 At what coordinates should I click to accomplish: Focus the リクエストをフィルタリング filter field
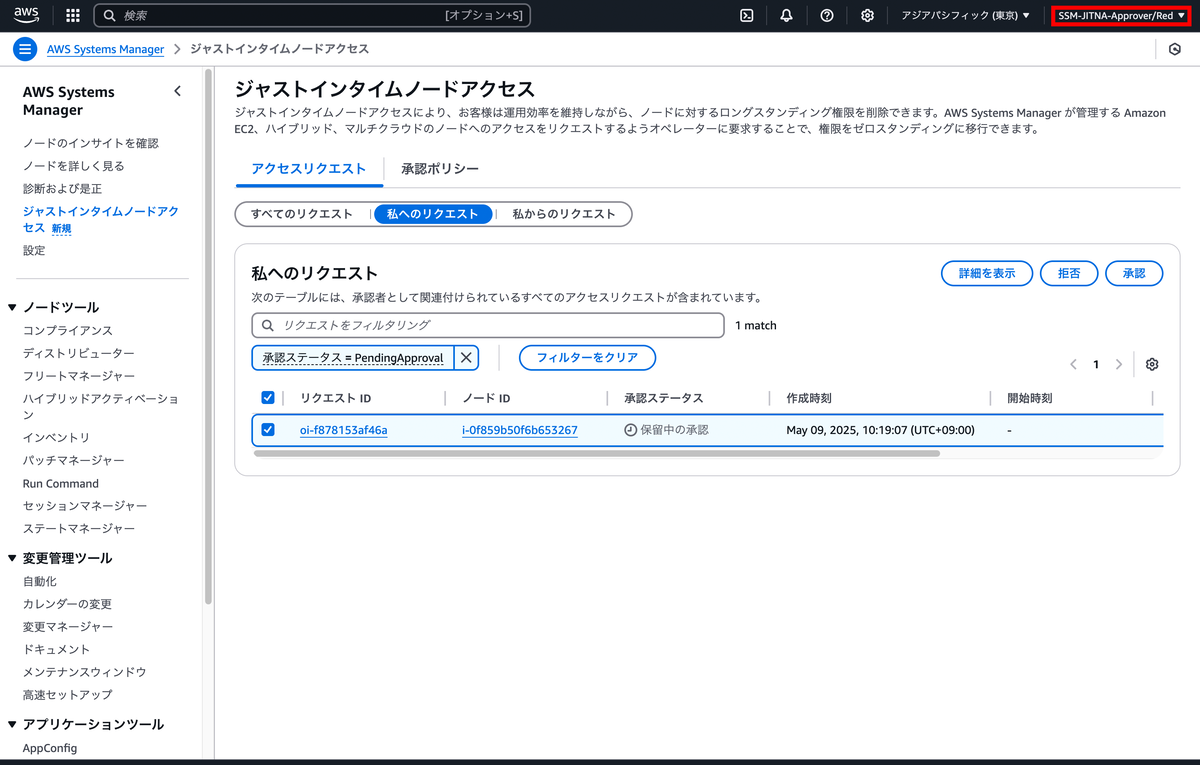pyautogui.click(x=488, y=325)
